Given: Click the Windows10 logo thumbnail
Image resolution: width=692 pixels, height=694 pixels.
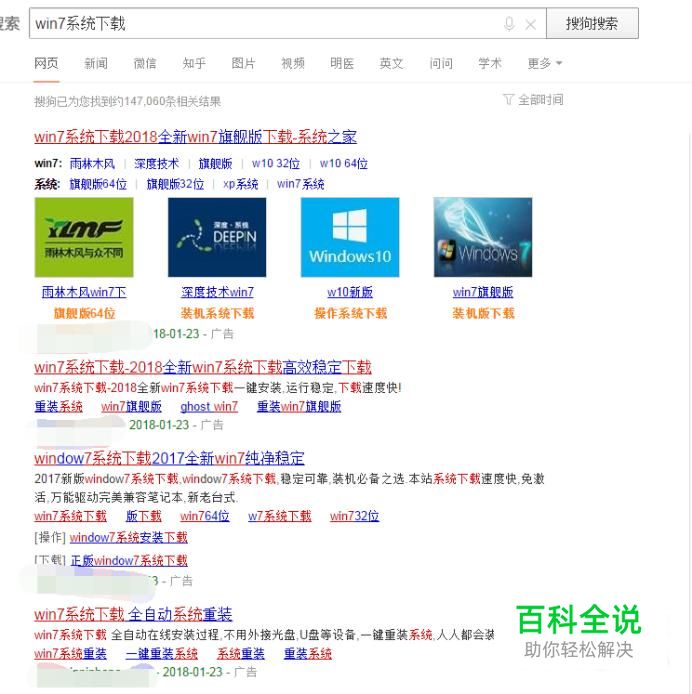Looking at the screenshot, I should click(350, 237).
